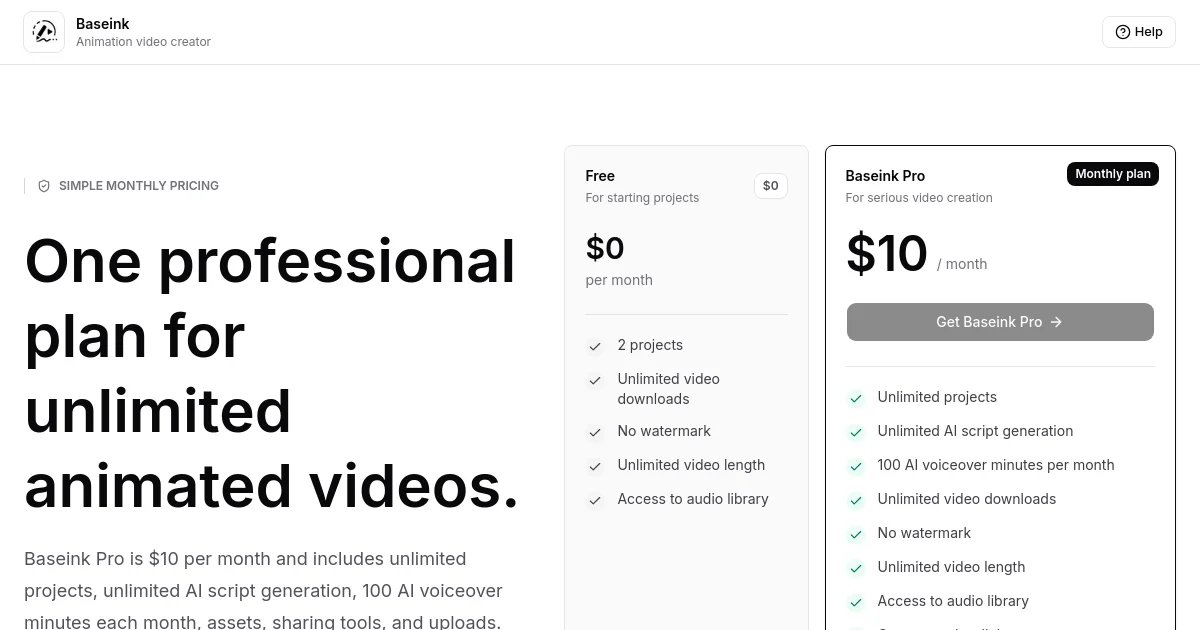Click the Baseink logo icon
Screen dimensions: 1200x630
click(44, 32)
